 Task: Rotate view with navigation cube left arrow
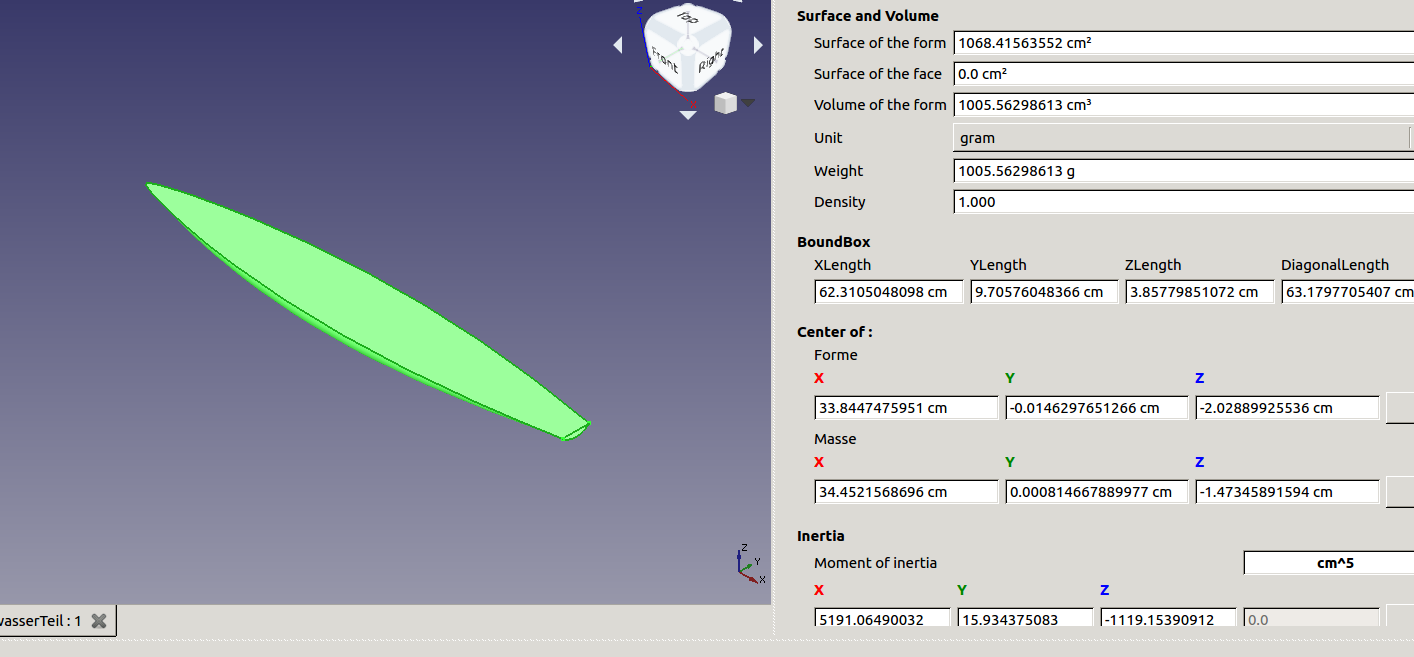point(617,45)
